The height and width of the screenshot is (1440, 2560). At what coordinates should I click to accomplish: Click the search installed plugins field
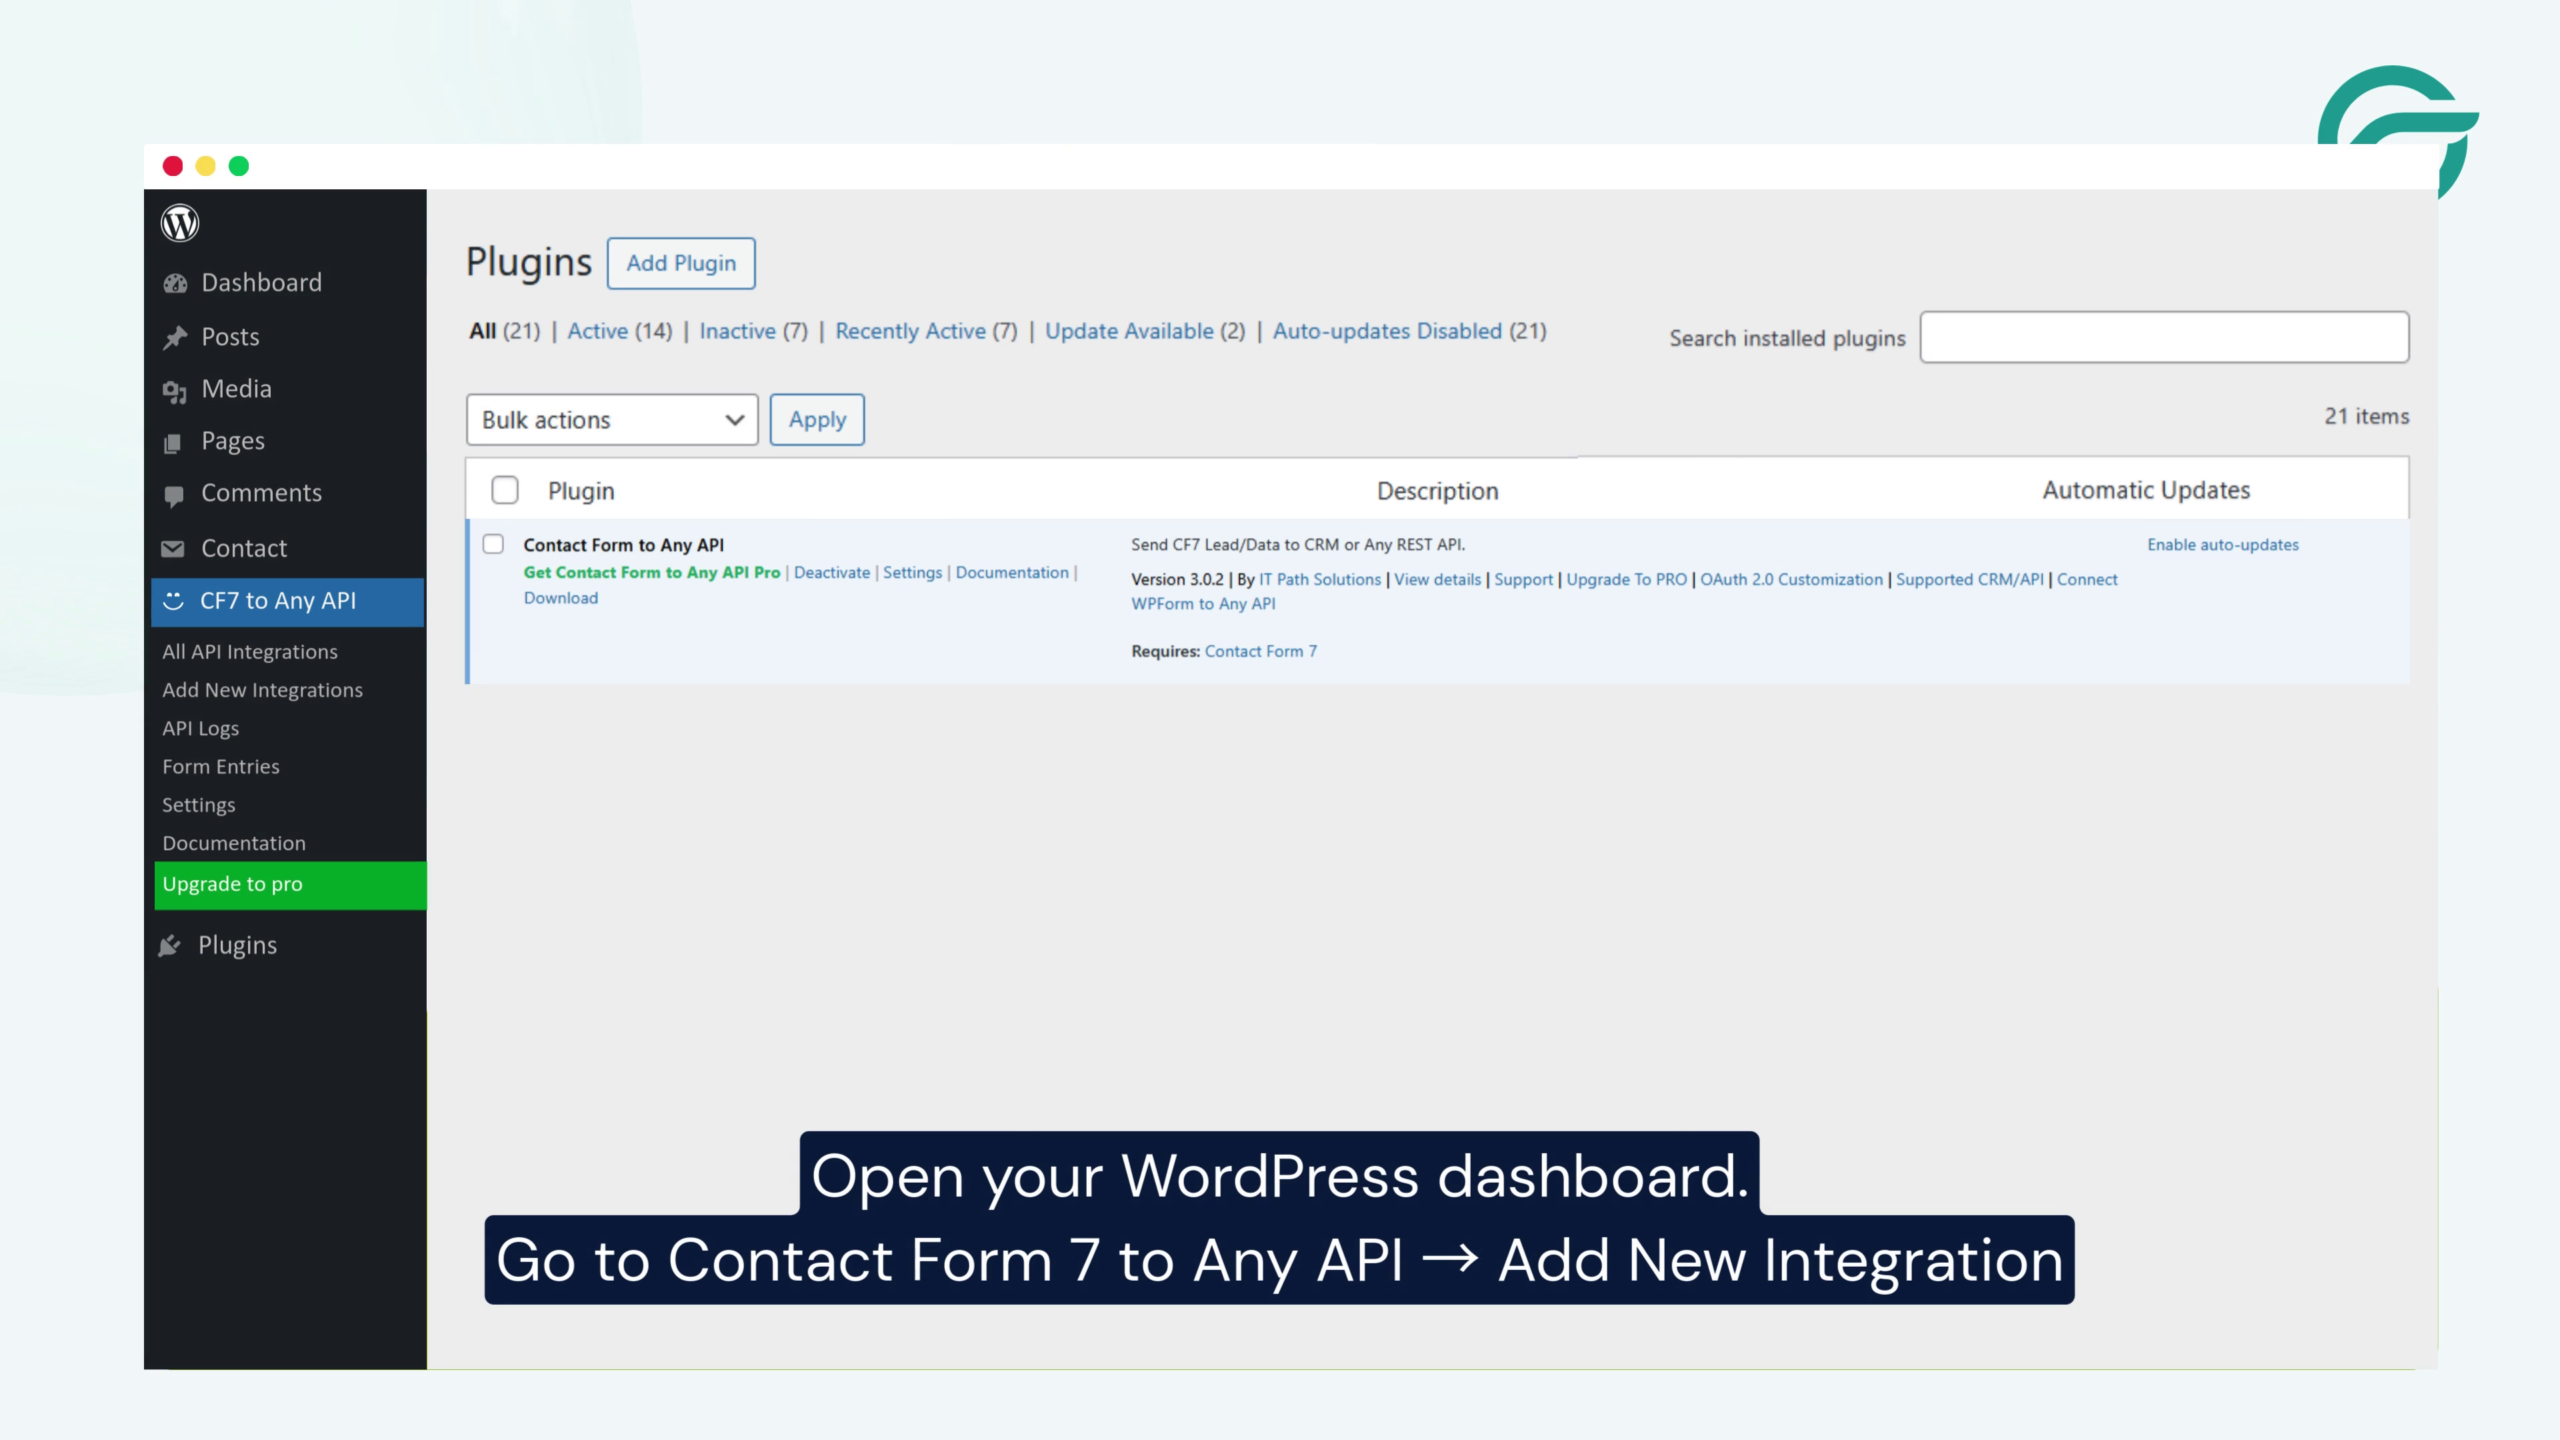(2164, 337)
